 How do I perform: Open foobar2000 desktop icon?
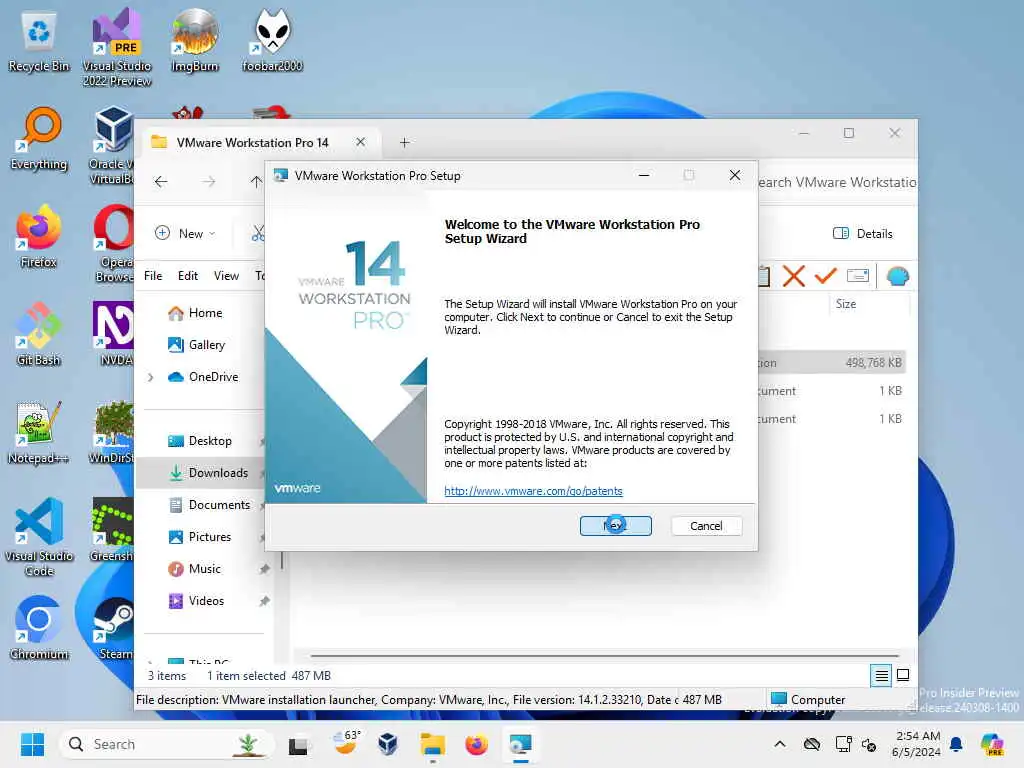(272, 40)
